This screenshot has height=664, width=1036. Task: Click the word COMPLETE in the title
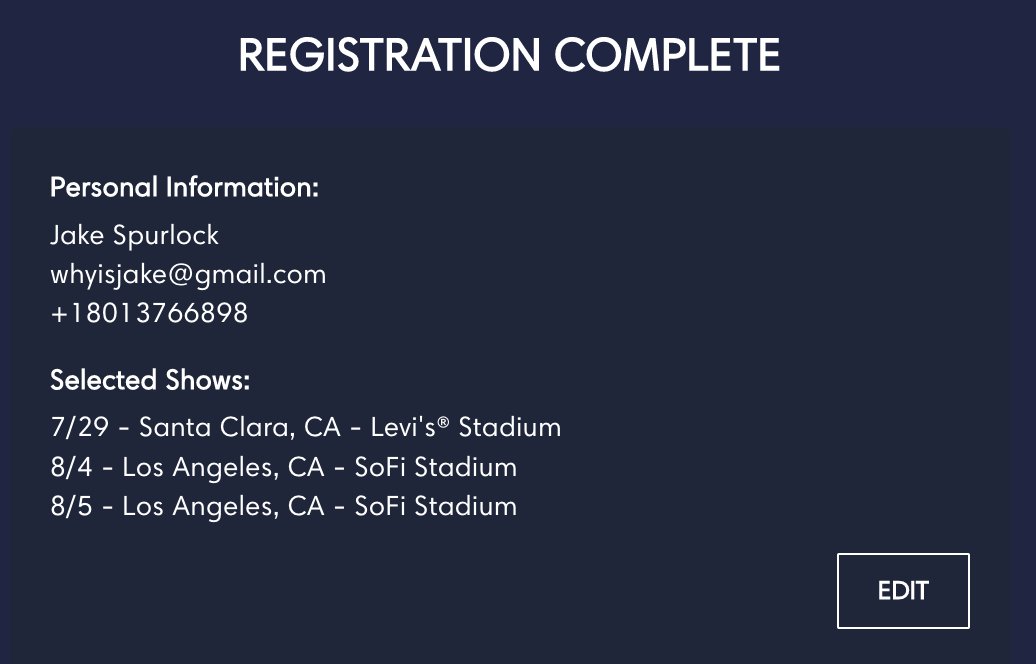(x=667, y=55)
